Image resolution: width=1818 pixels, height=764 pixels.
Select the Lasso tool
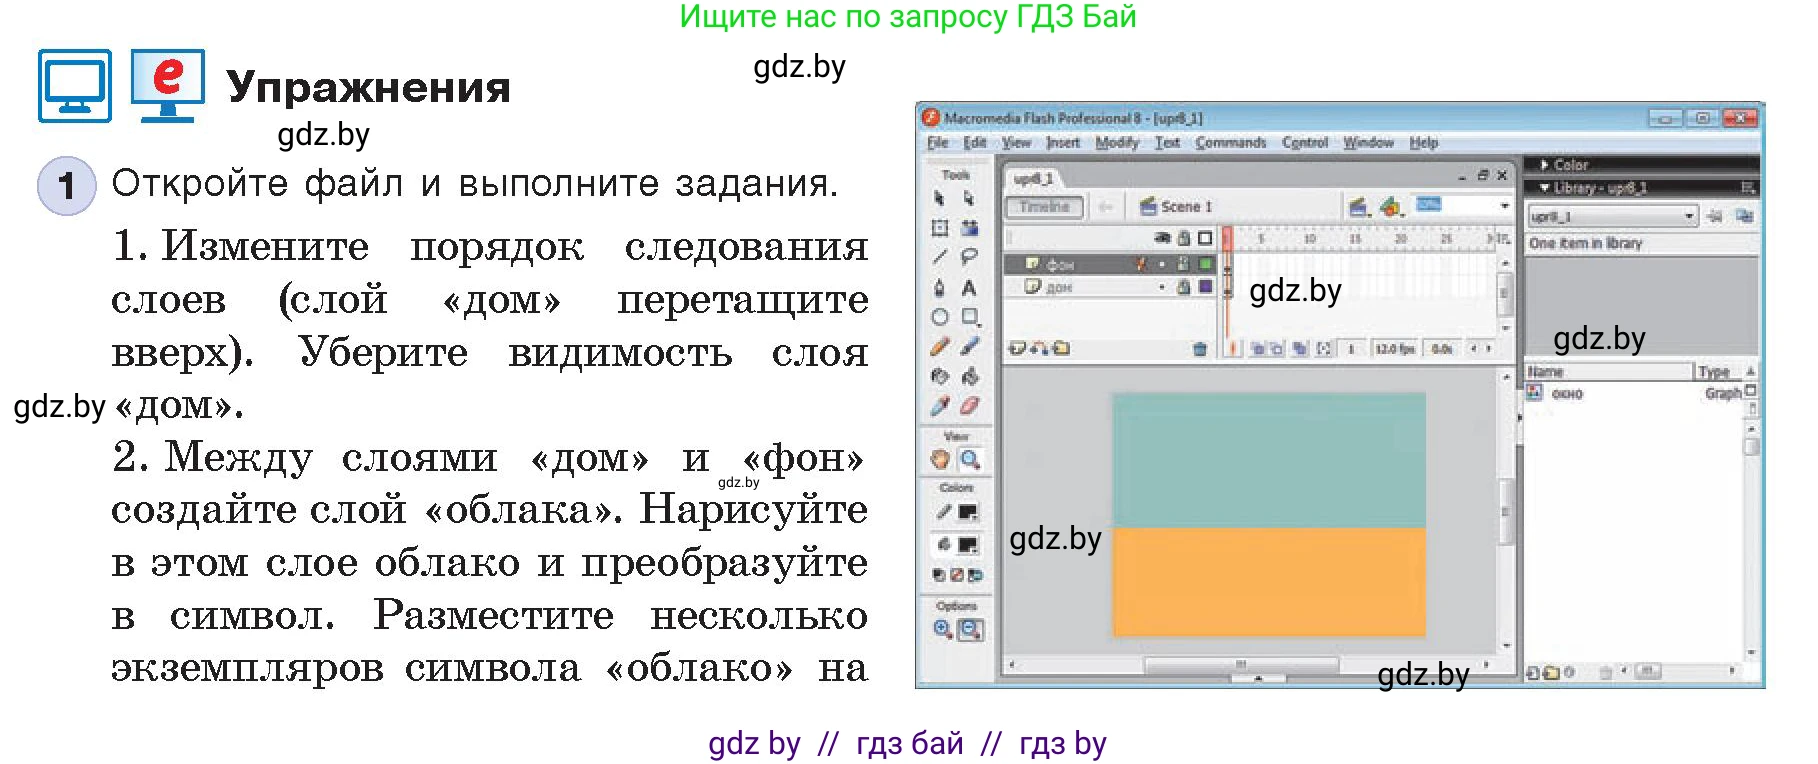969,257
